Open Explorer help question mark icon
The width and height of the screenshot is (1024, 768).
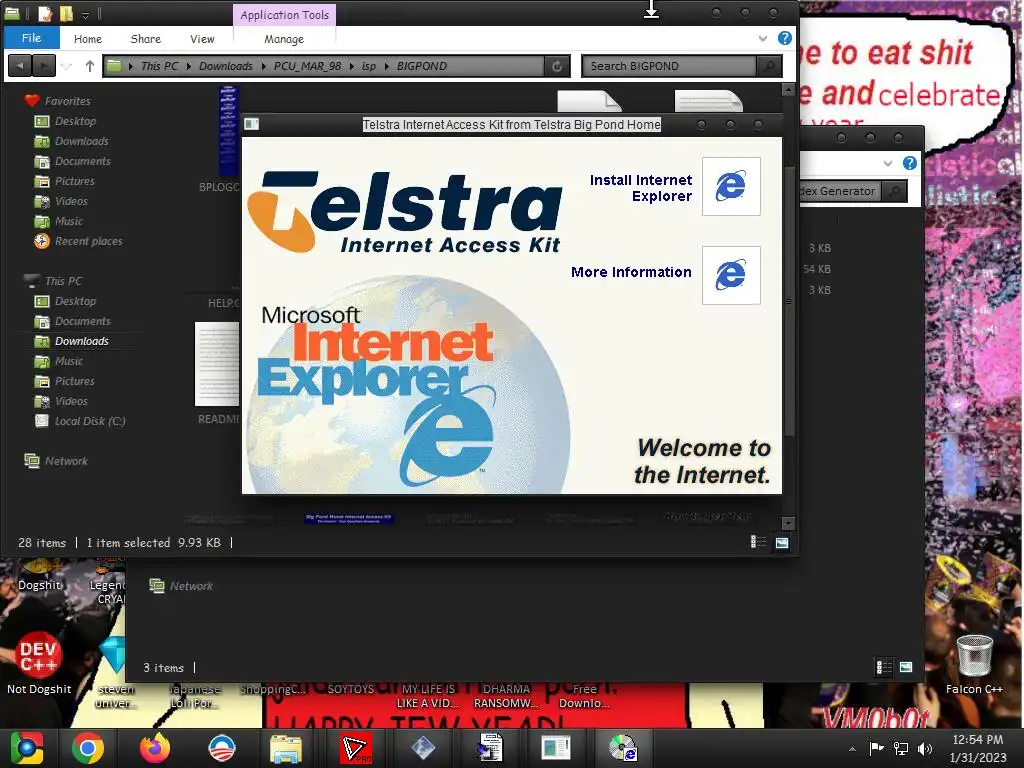tap(784, 38)
